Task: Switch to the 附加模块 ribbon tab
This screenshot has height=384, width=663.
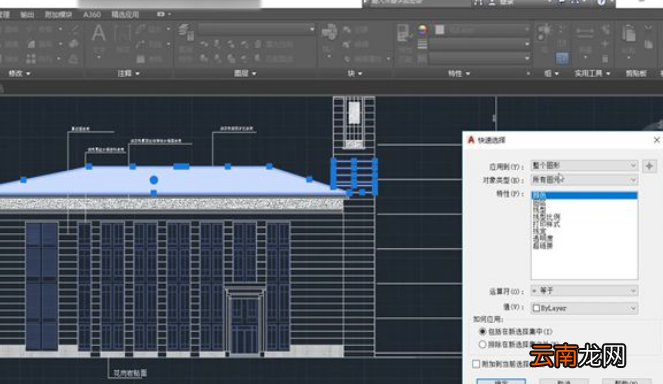Action: pyautogui.click(x=58, y=14)
